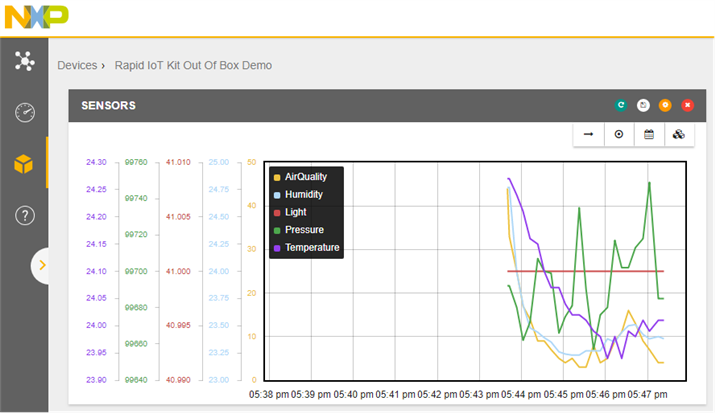Expand the sidebar with the chevron arrow
Viewport: 715px width, 413px height.
point(42,265)
